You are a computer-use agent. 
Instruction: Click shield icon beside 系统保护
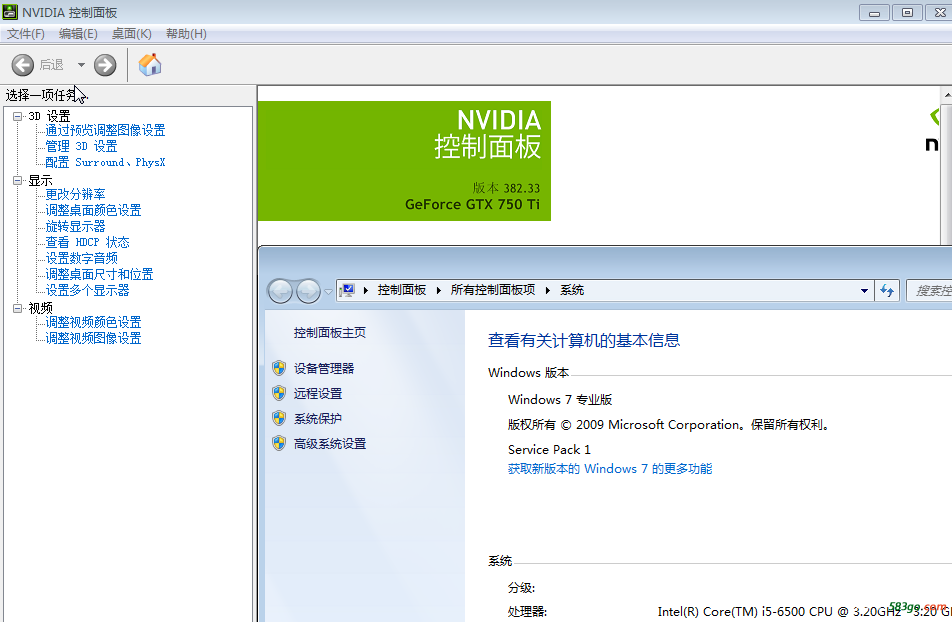[x=279, y=418]
